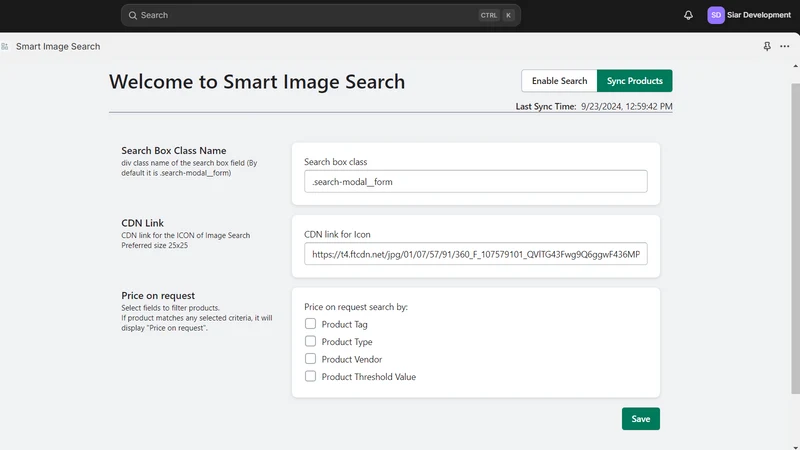Check the Product Tag checkbox

[x=310, y=323]
